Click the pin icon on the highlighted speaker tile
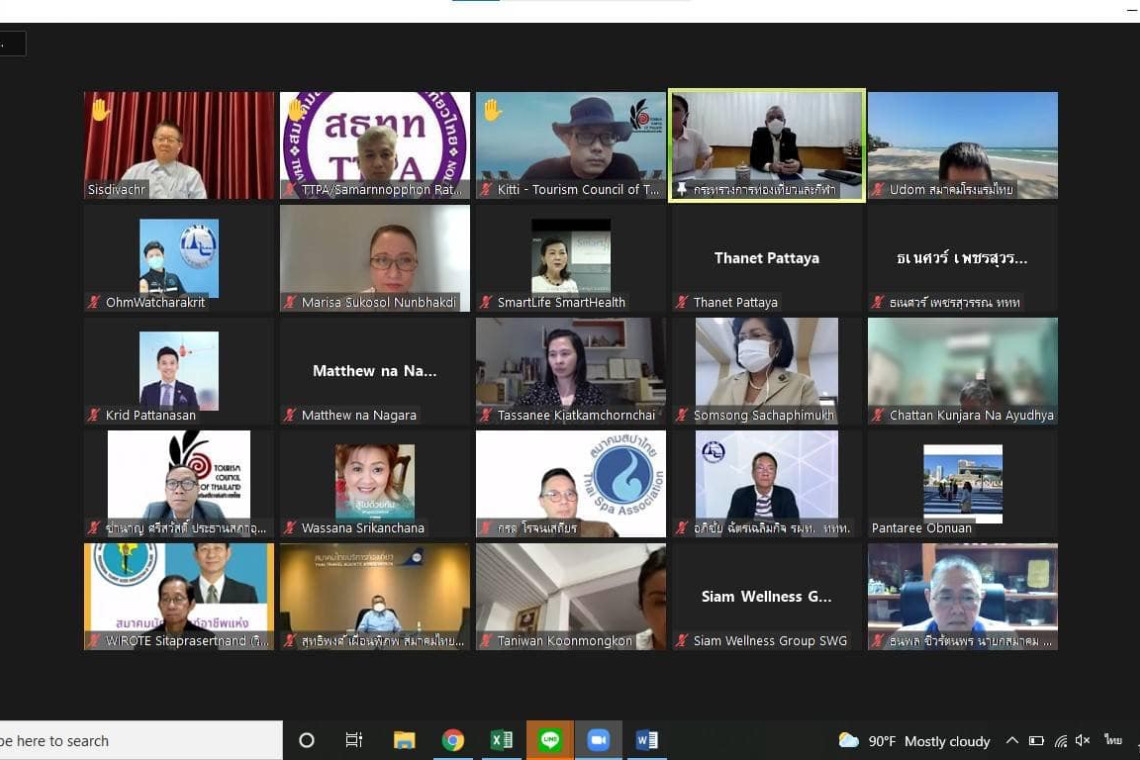The image size is (1140, 760). tap(682, 189)
